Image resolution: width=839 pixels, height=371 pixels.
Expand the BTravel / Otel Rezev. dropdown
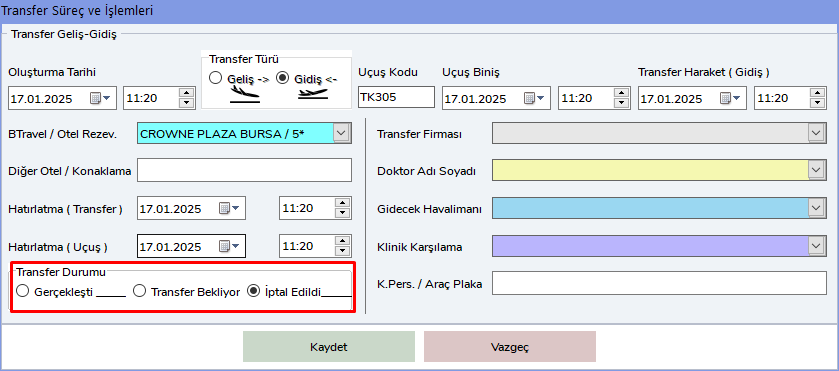pyautogui.click(x=342, y=133)
